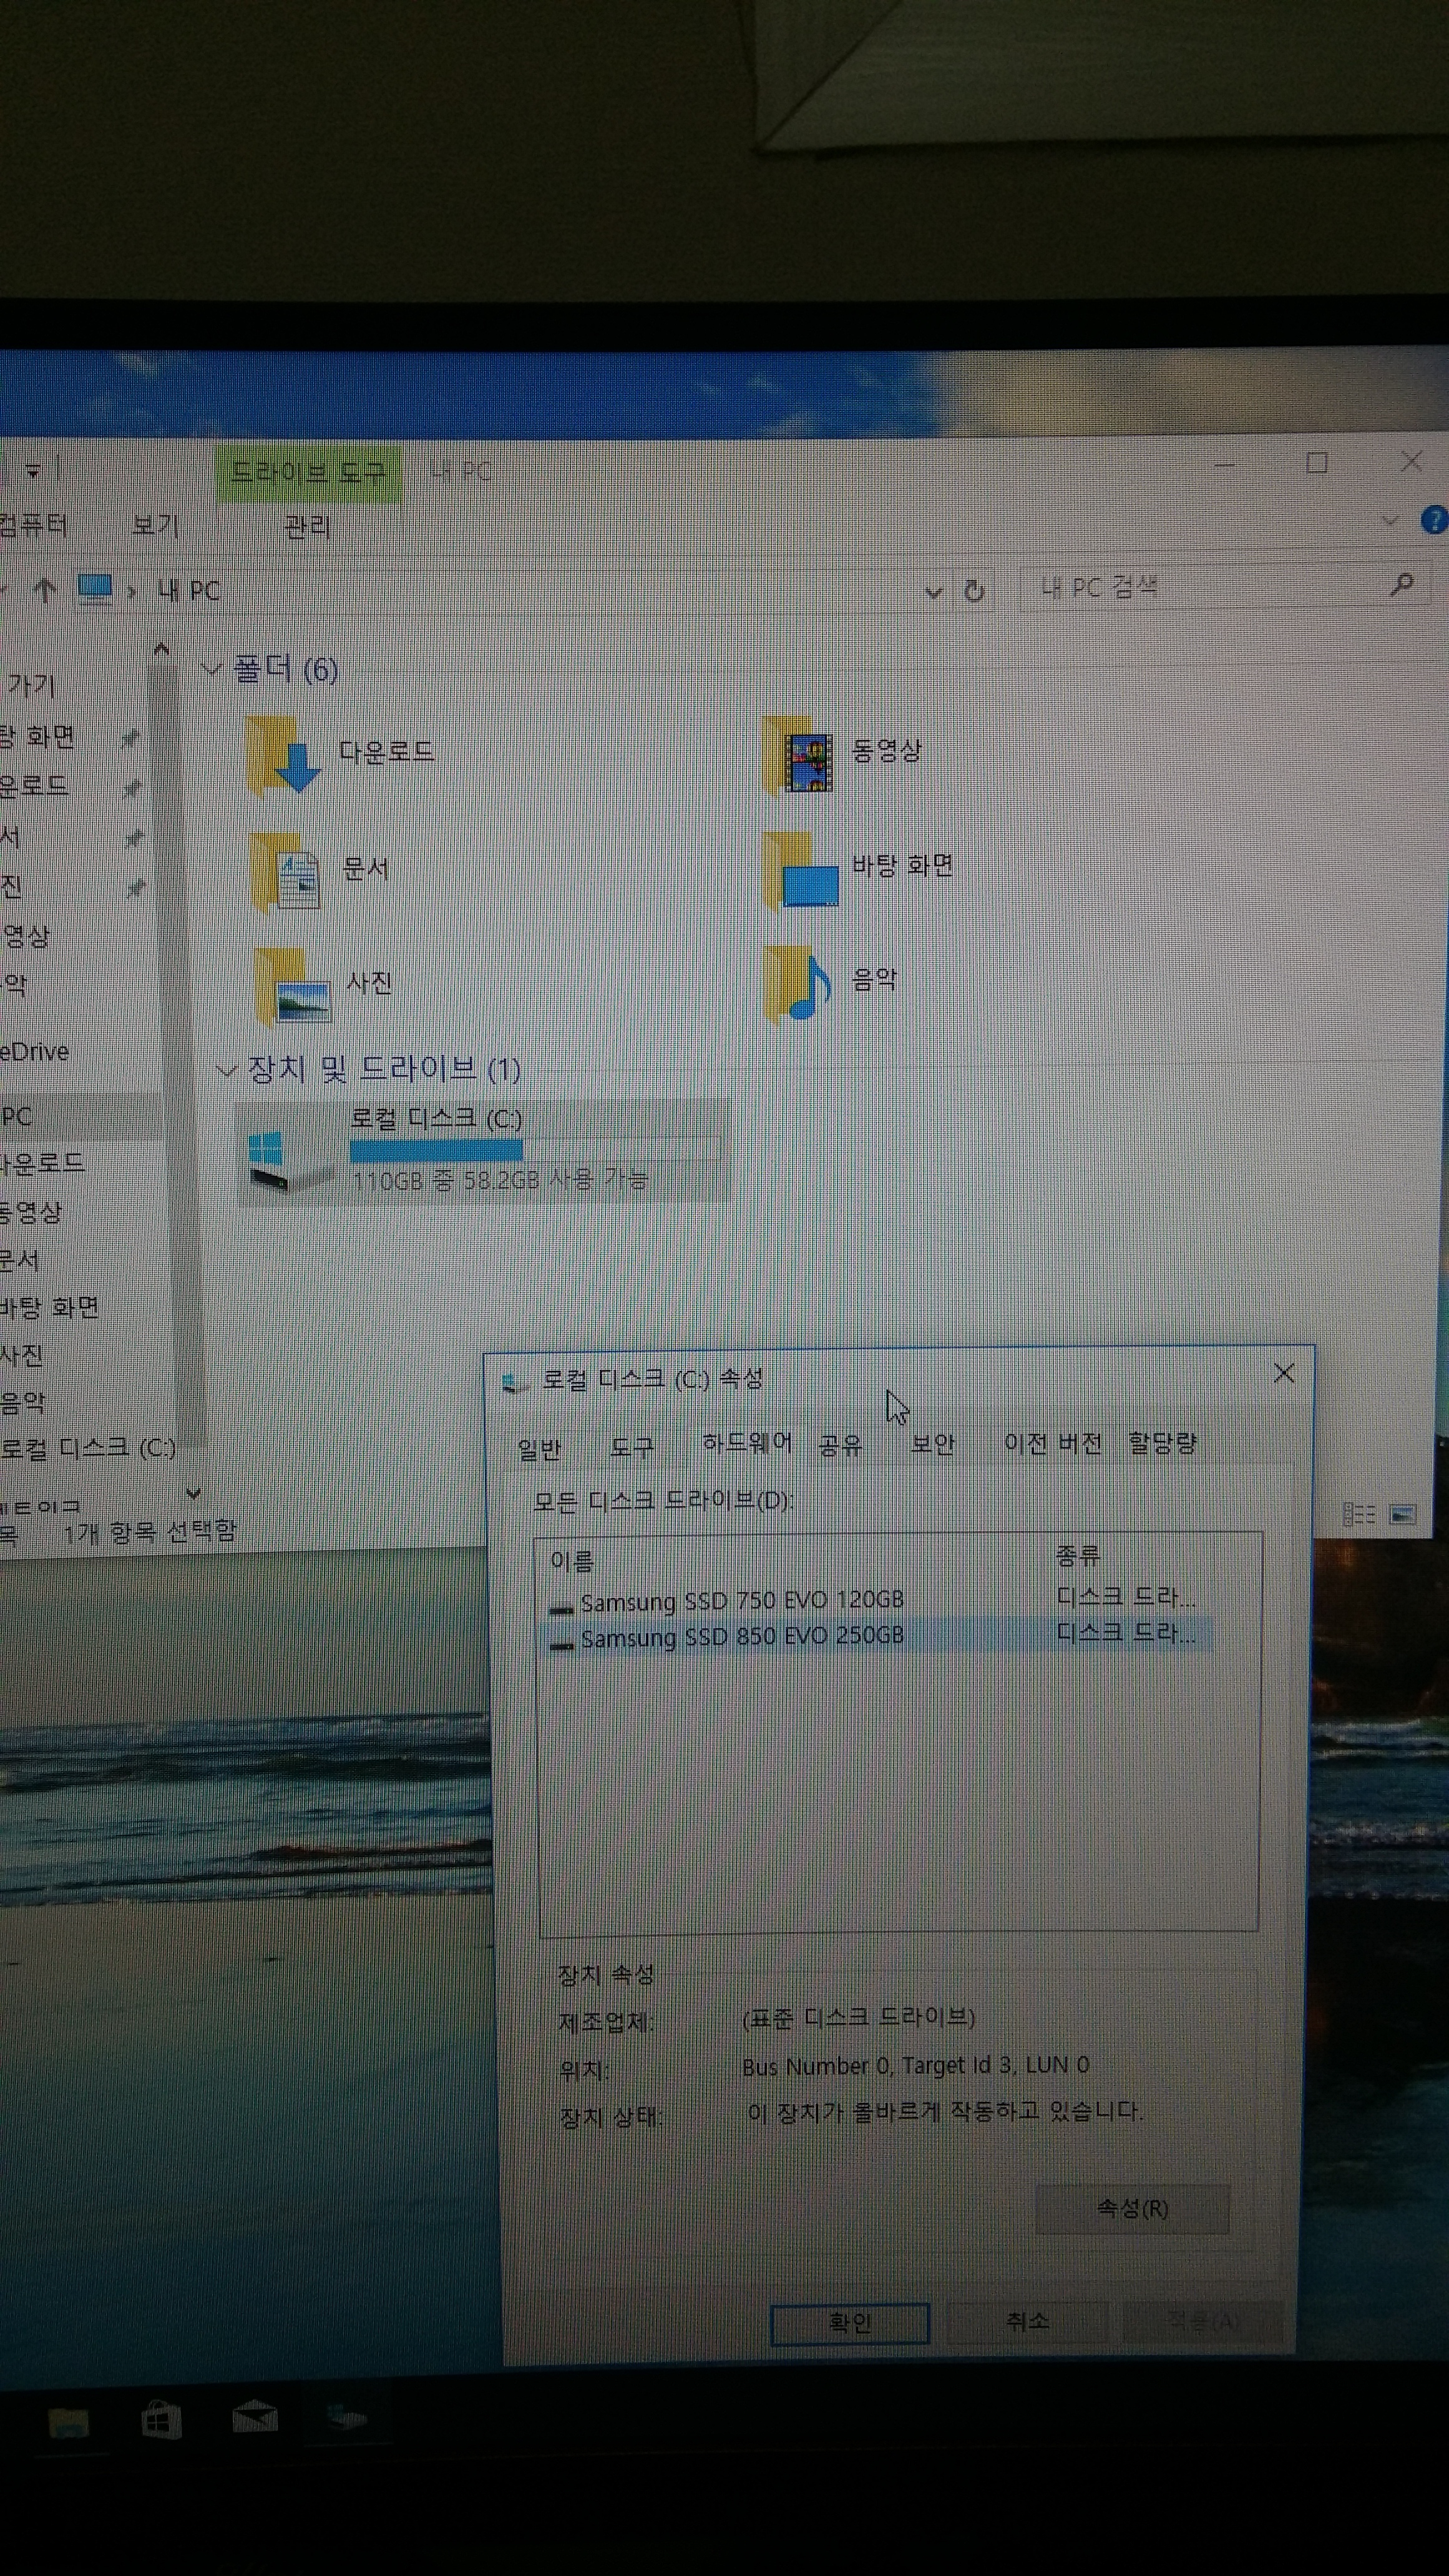Click the C: drive usage bar
The height and width of the screenshot is (2576, 1449).
(534, 1150)
